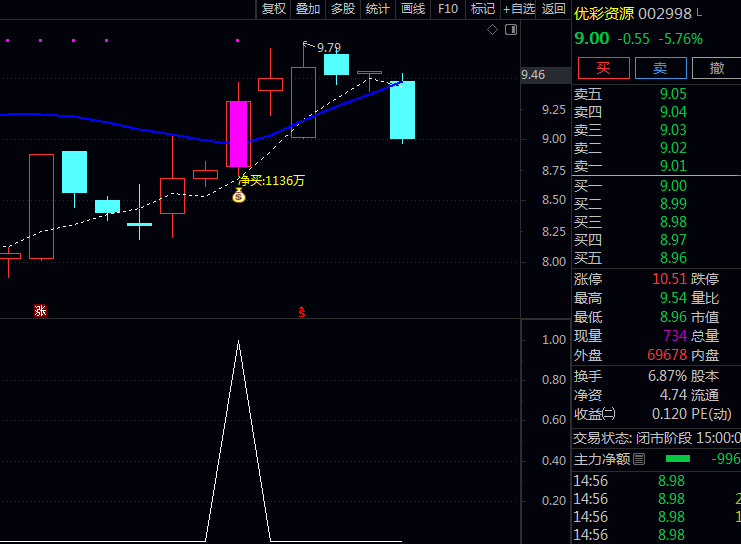Click the 换手 value 6.87%
Screen dimensions: 741x544
pos(667,376)
